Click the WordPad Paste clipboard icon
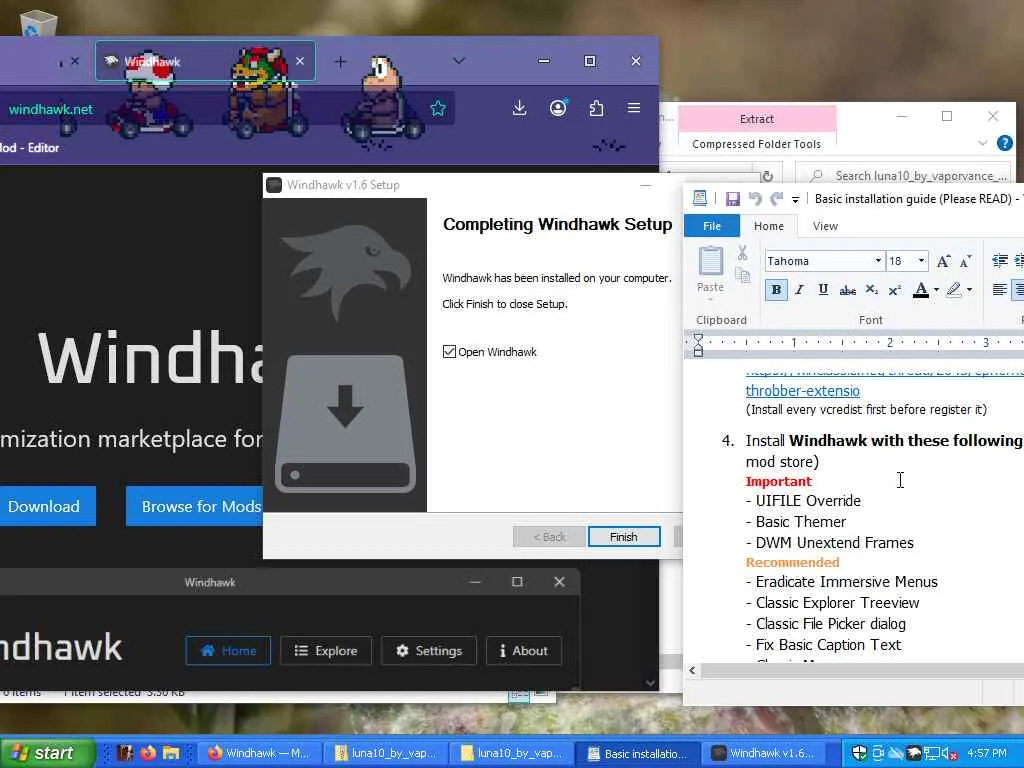 710,261
